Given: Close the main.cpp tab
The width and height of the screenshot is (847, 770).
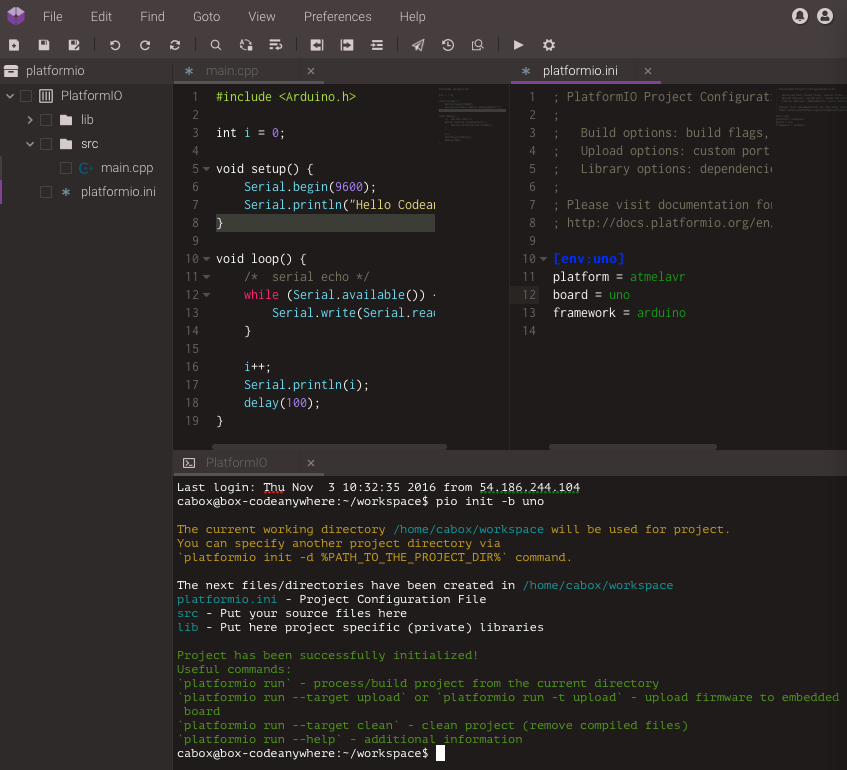Looking at the screenshot, I should (x=311, y=71).
